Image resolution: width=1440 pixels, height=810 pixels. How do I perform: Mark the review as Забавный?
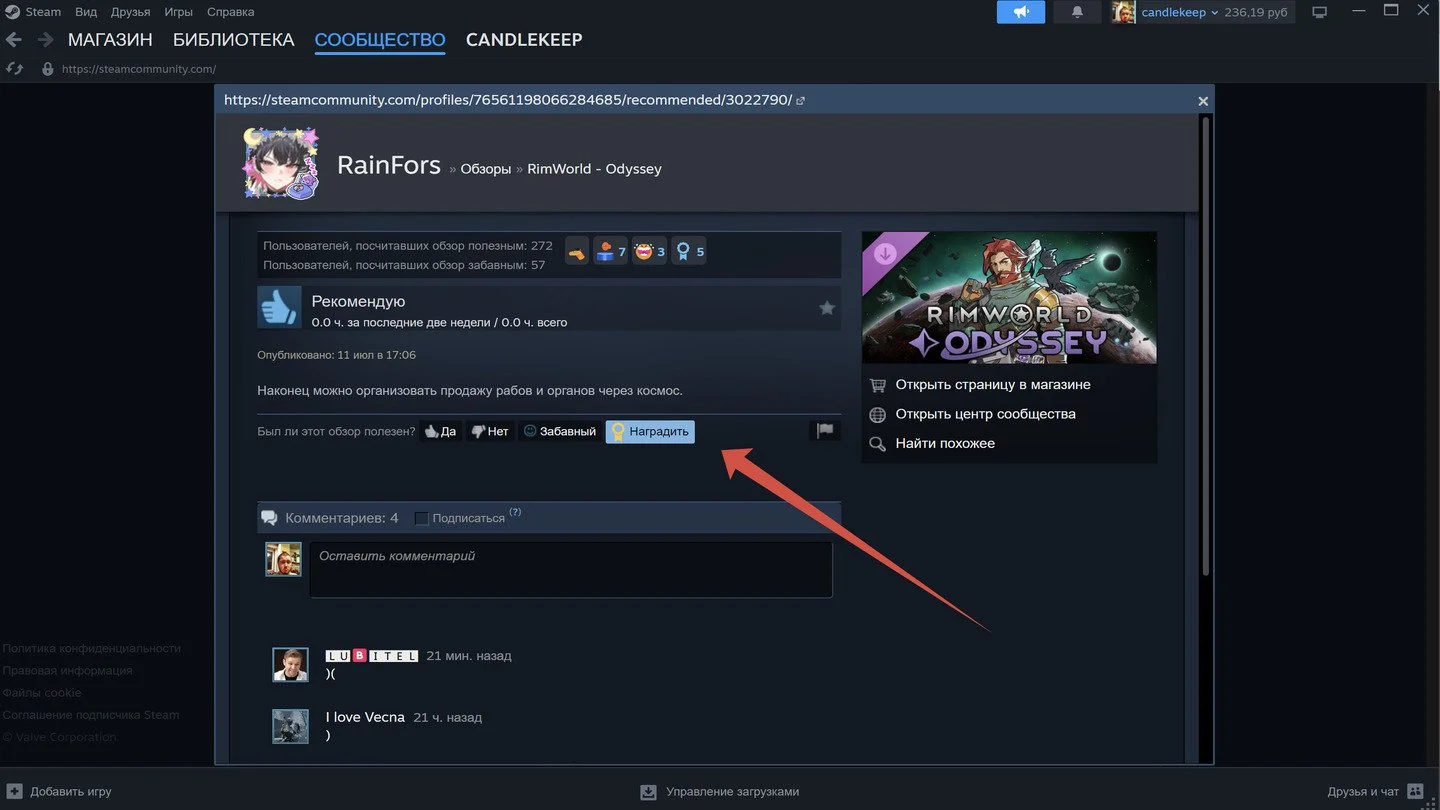[560, 432]
